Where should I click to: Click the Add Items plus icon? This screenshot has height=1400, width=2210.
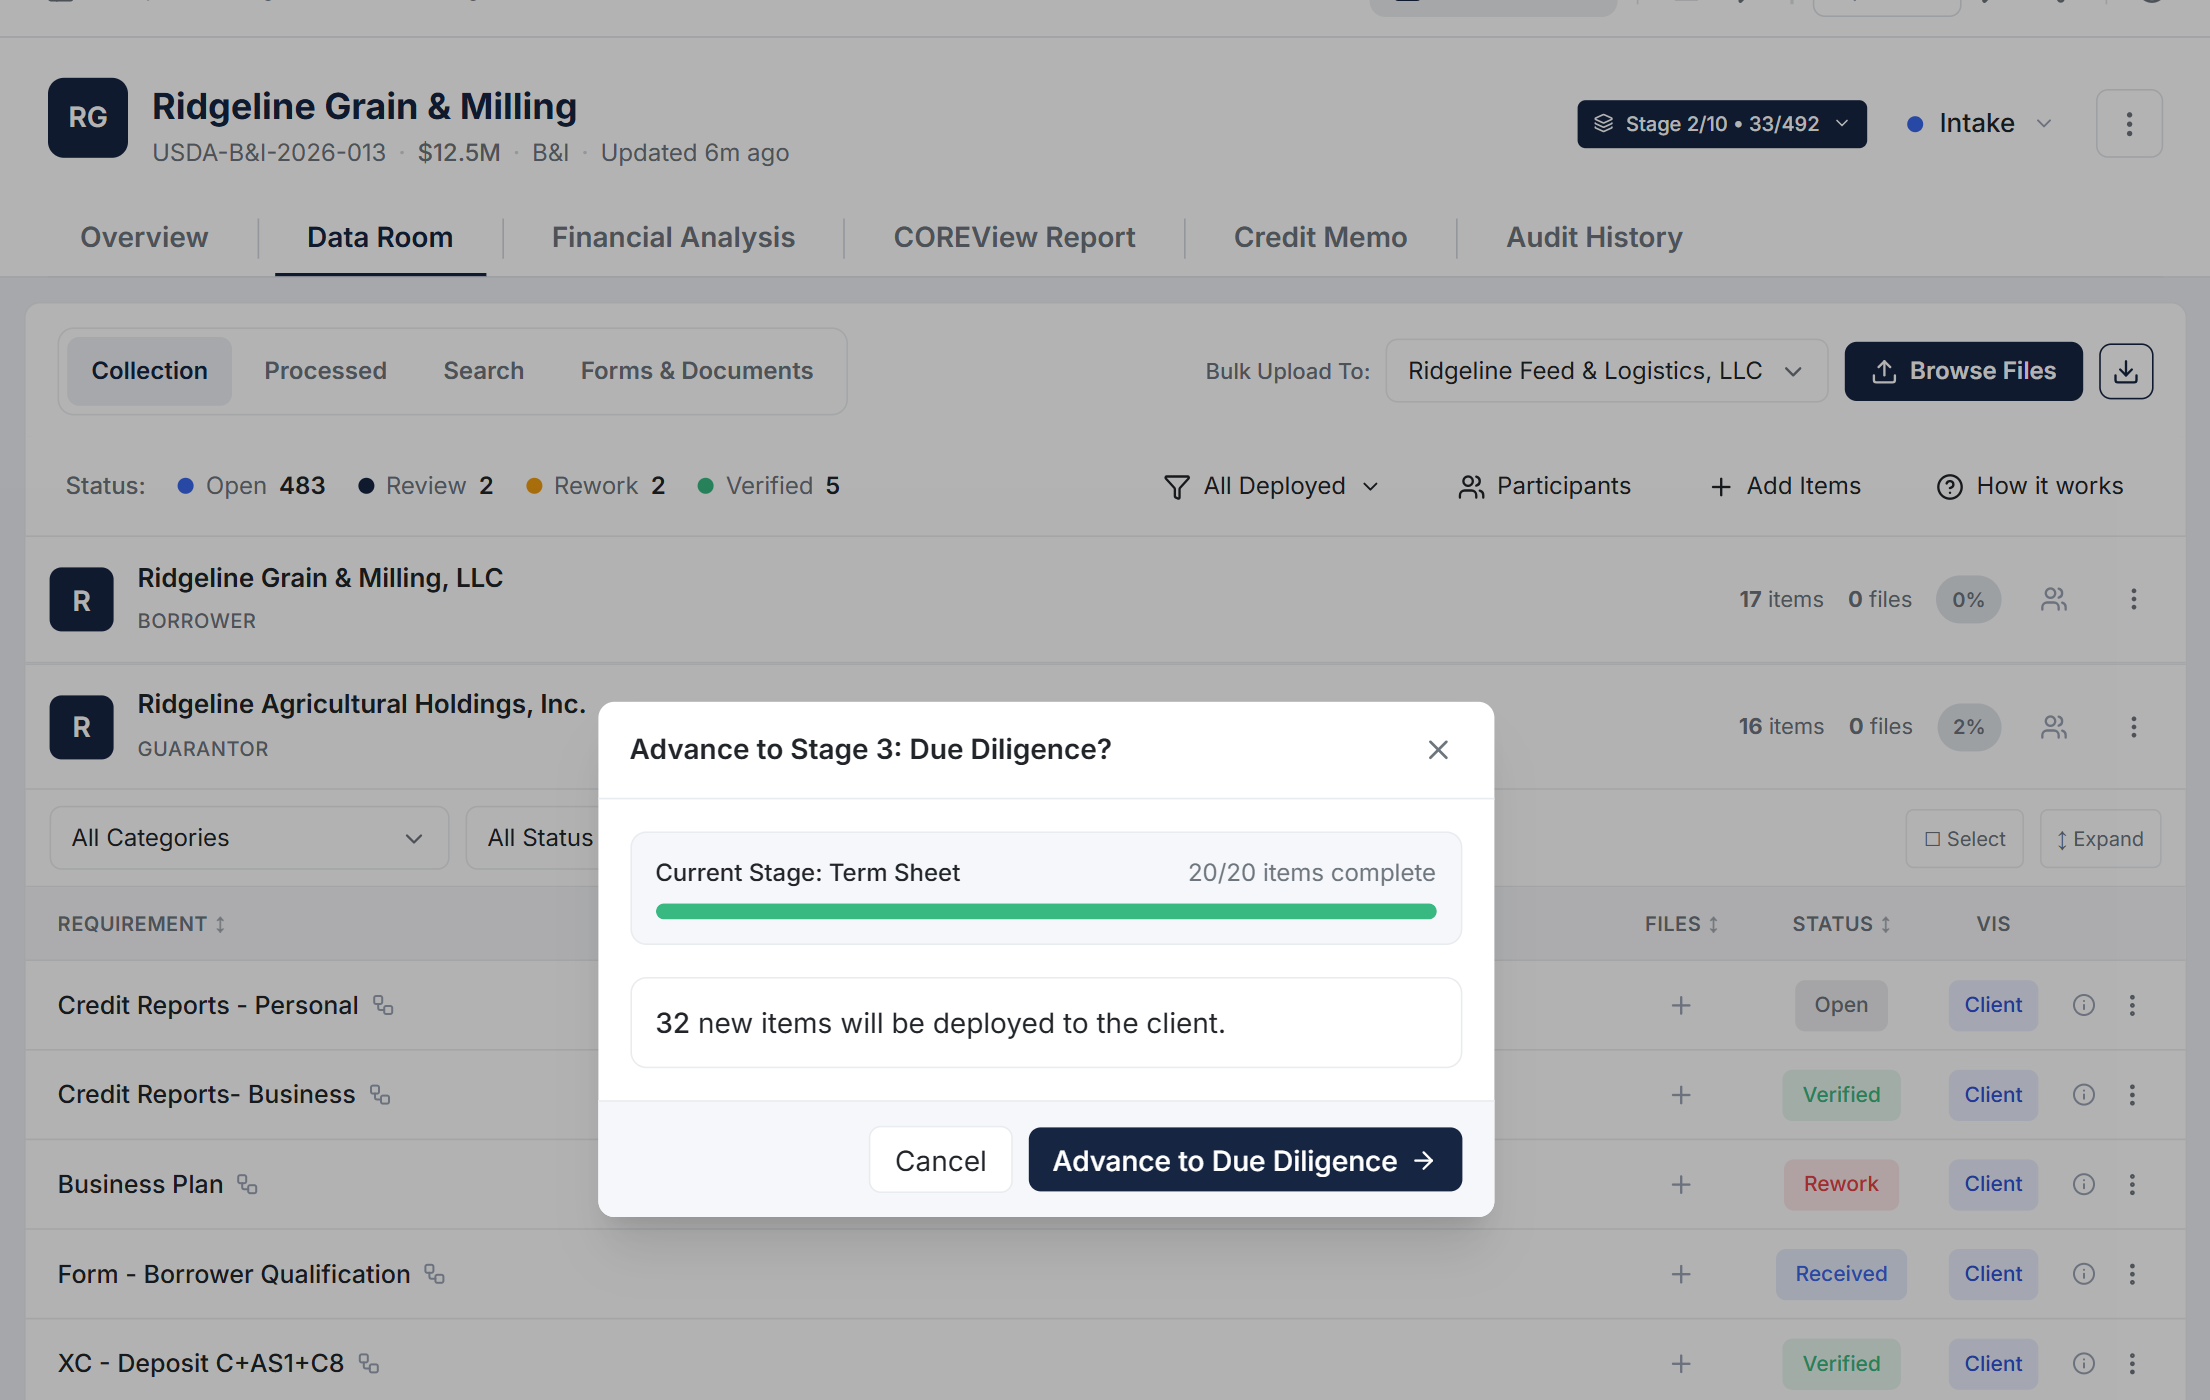tap(1721, 486)
